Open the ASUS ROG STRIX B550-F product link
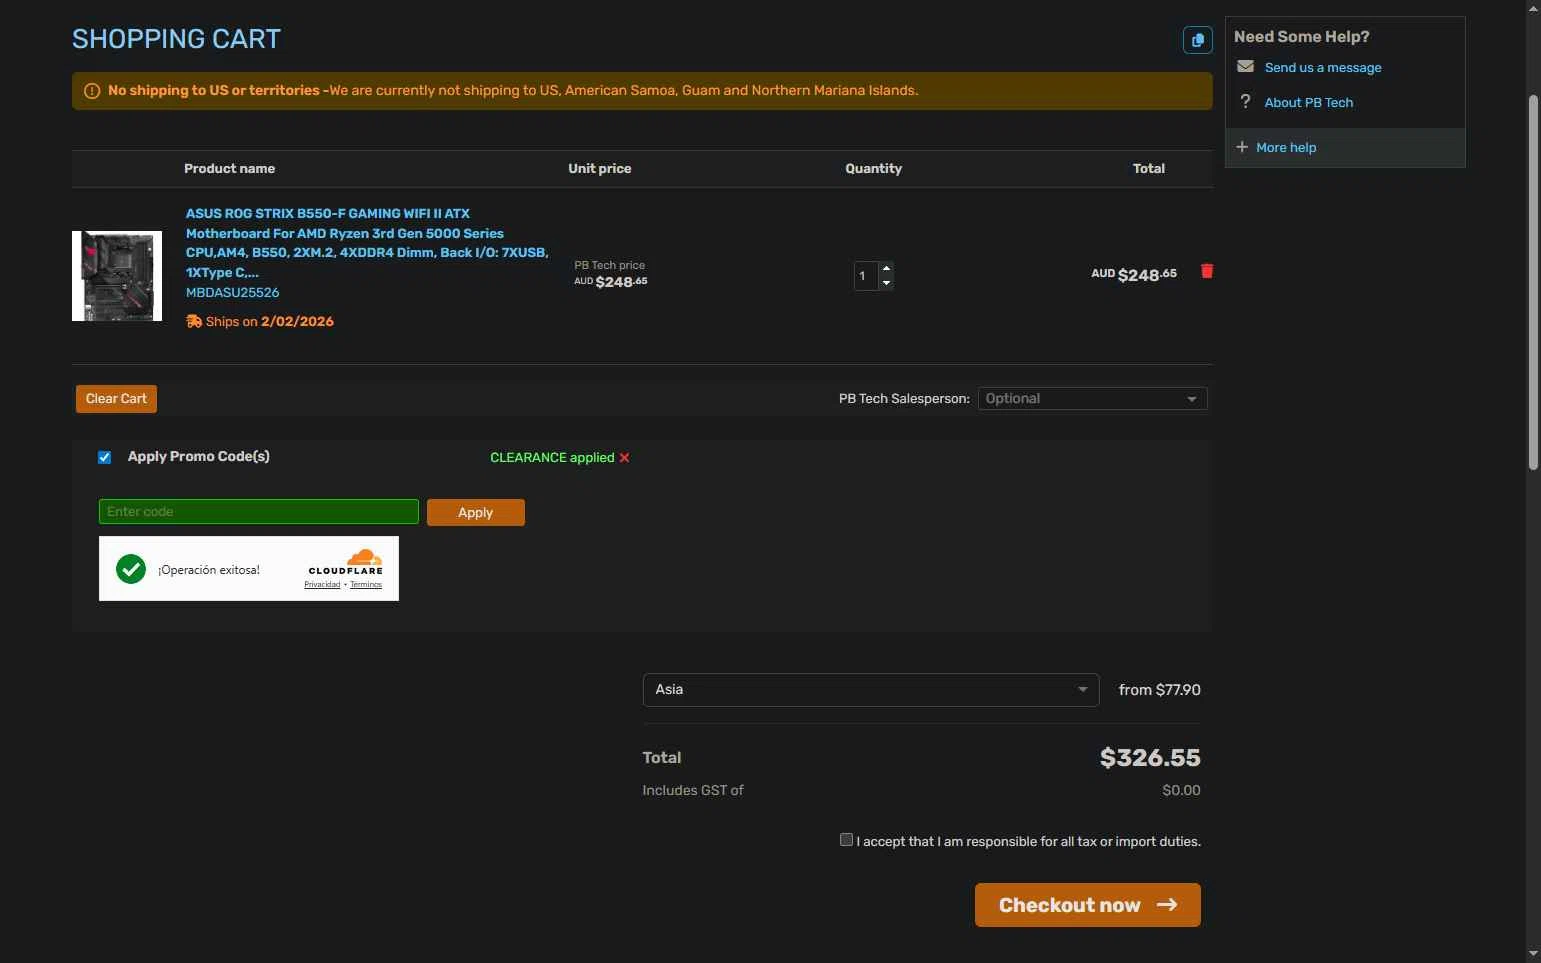The width and height of the screenshot is (1541, 963). (x=367, y=243)
